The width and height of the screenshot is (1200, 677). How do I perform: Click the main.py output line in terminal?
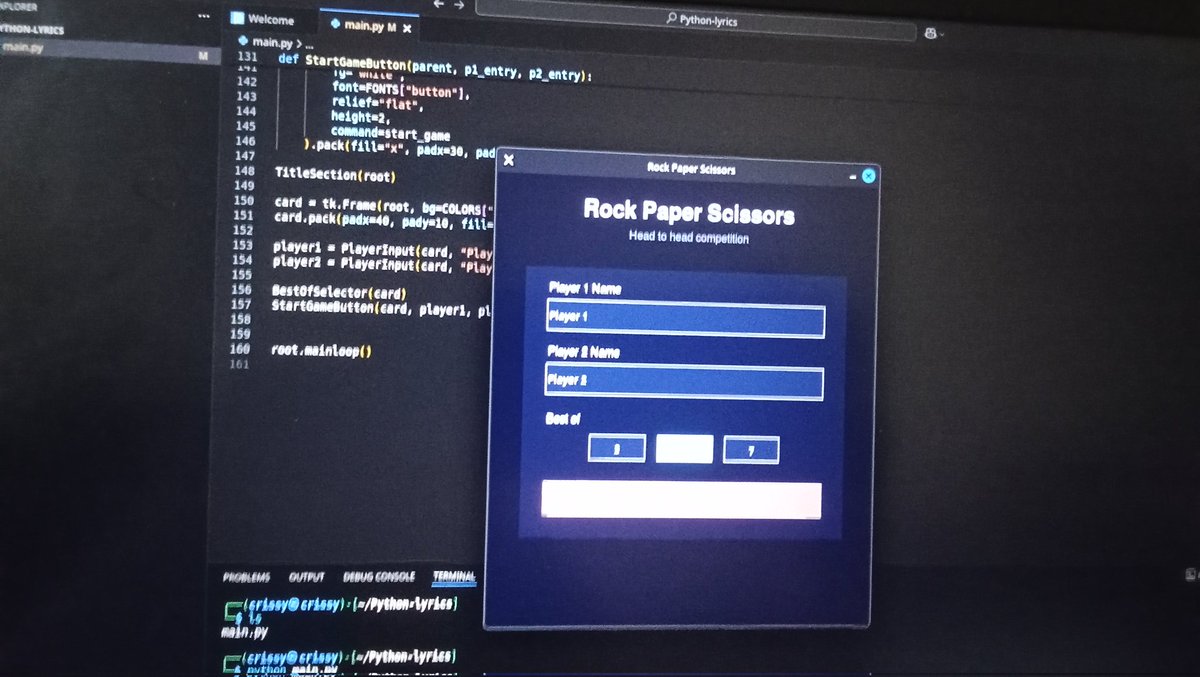click(245, 632)
